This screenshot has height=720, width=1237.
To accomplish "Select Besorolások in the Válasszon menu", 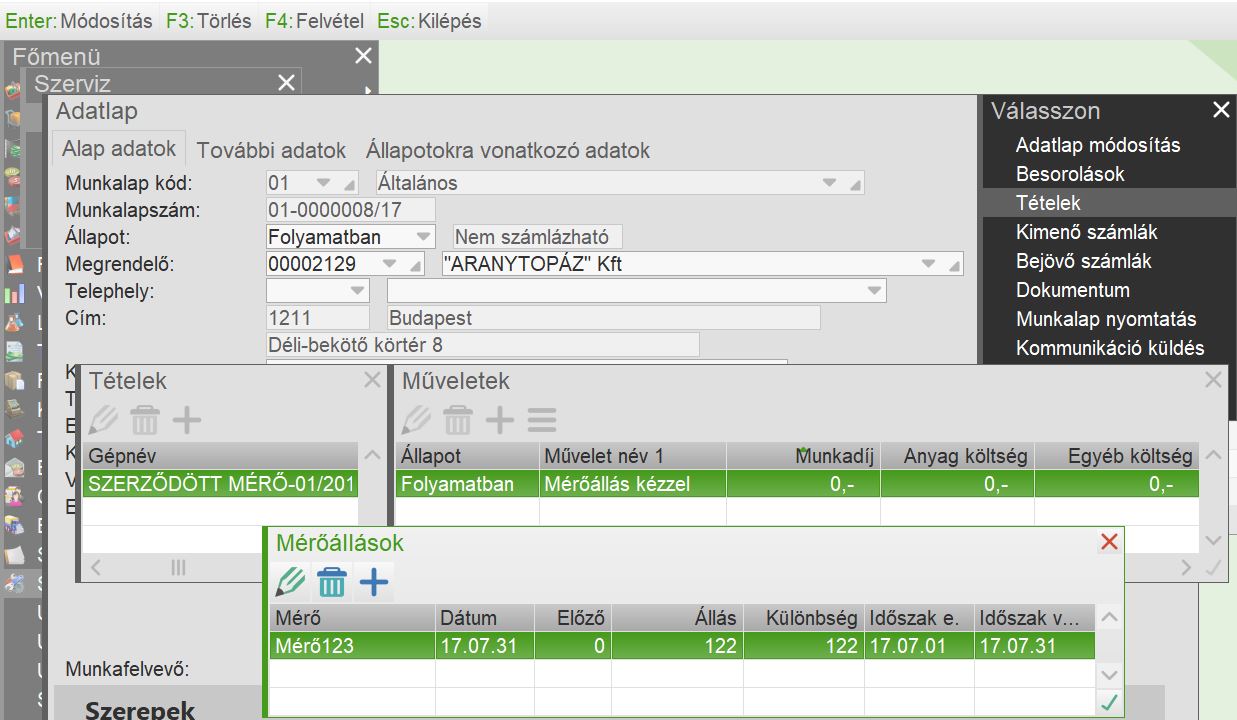I will [1070, 174].
